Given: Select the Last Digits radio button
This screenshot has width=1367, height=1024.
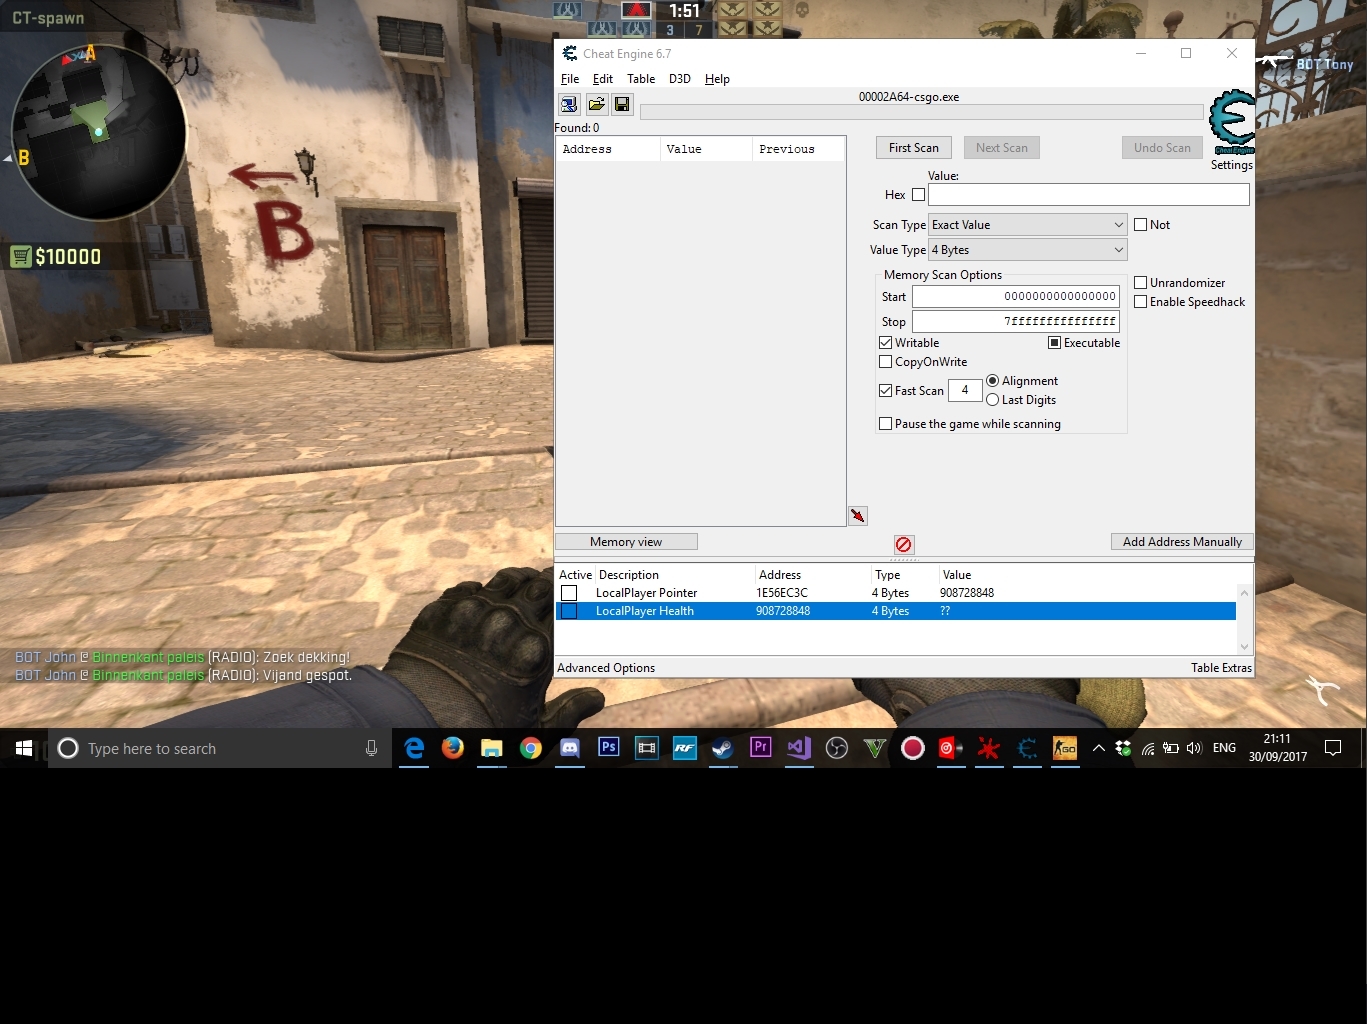Looking at the screenshot, I should (992, 400).
